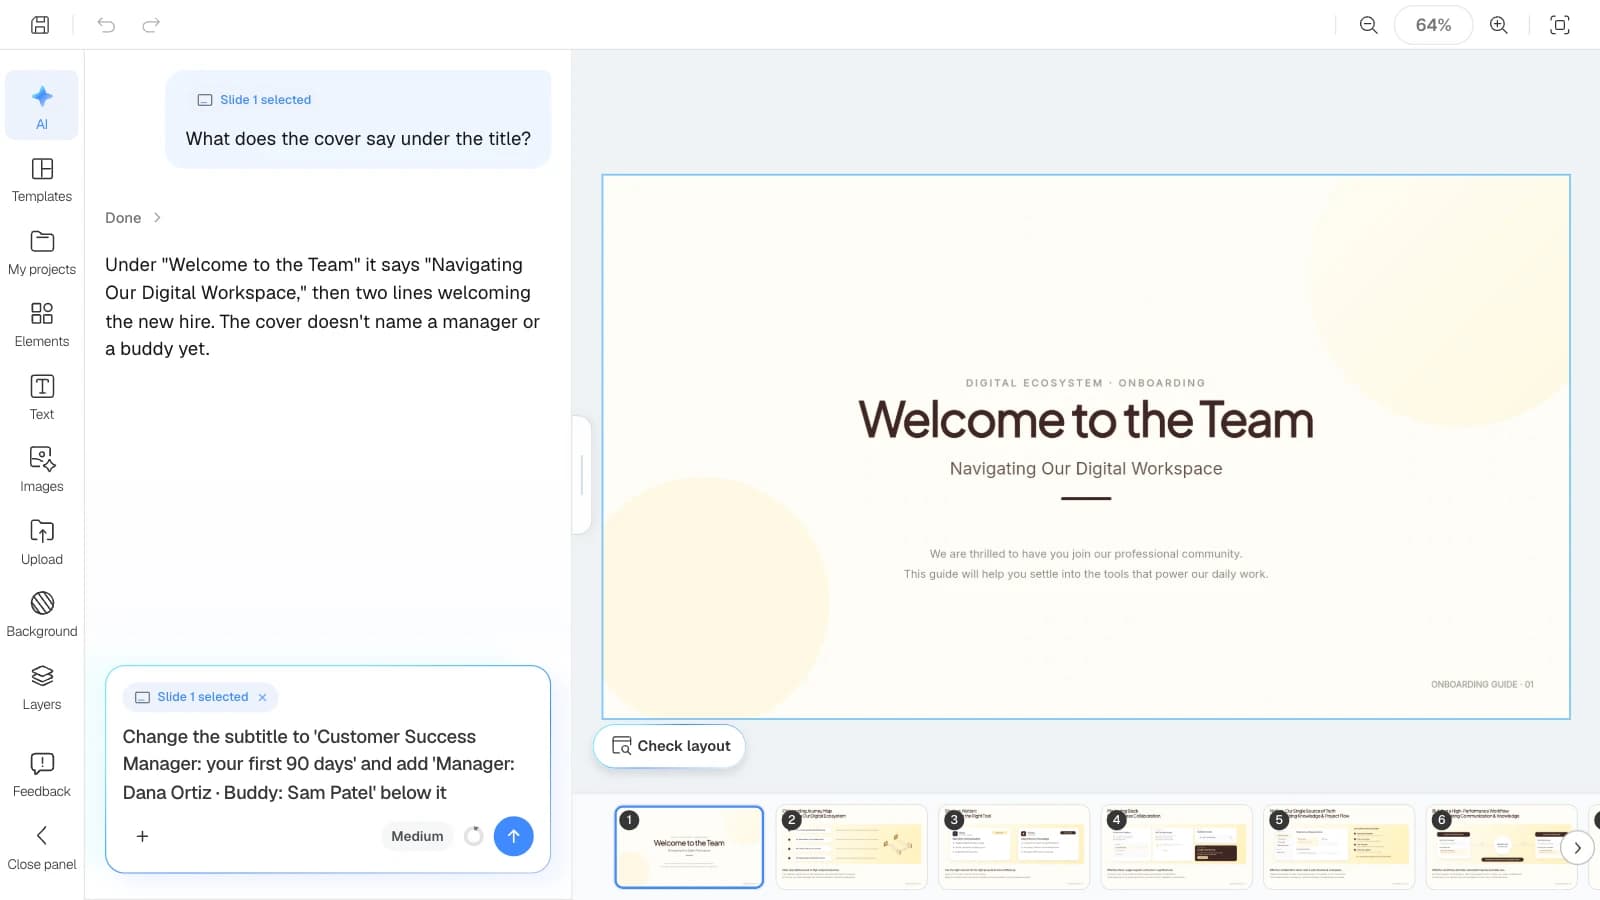Open the Background panel
Image resolution: width=1600 pixels, height=900 pixels.
pyautogui.click(x=42, y=615)
